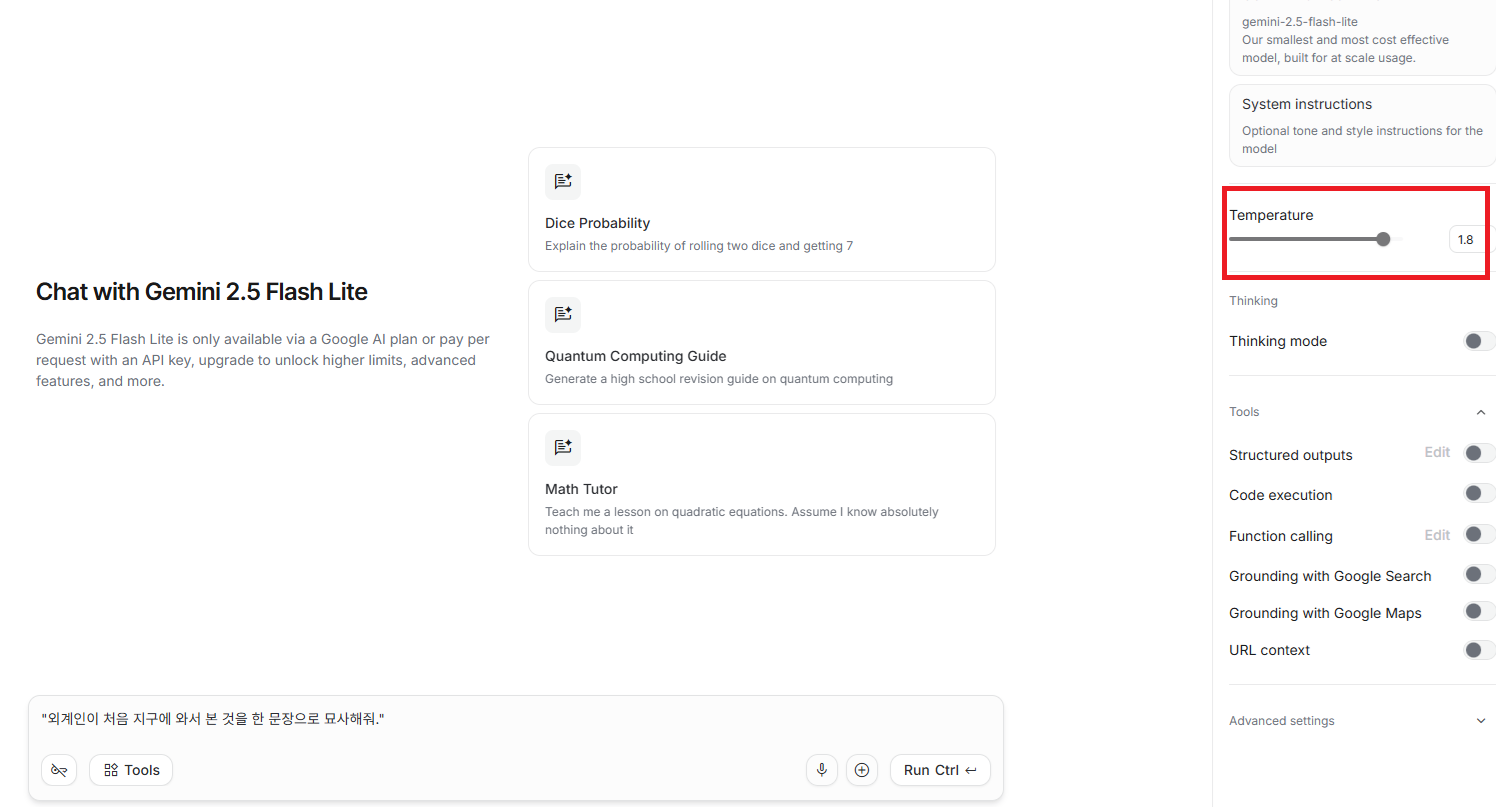Click Edit next to Structured outputs
Image resolution: width=1496 pixels, height=807 pixels.
(x=1437, y=453)
